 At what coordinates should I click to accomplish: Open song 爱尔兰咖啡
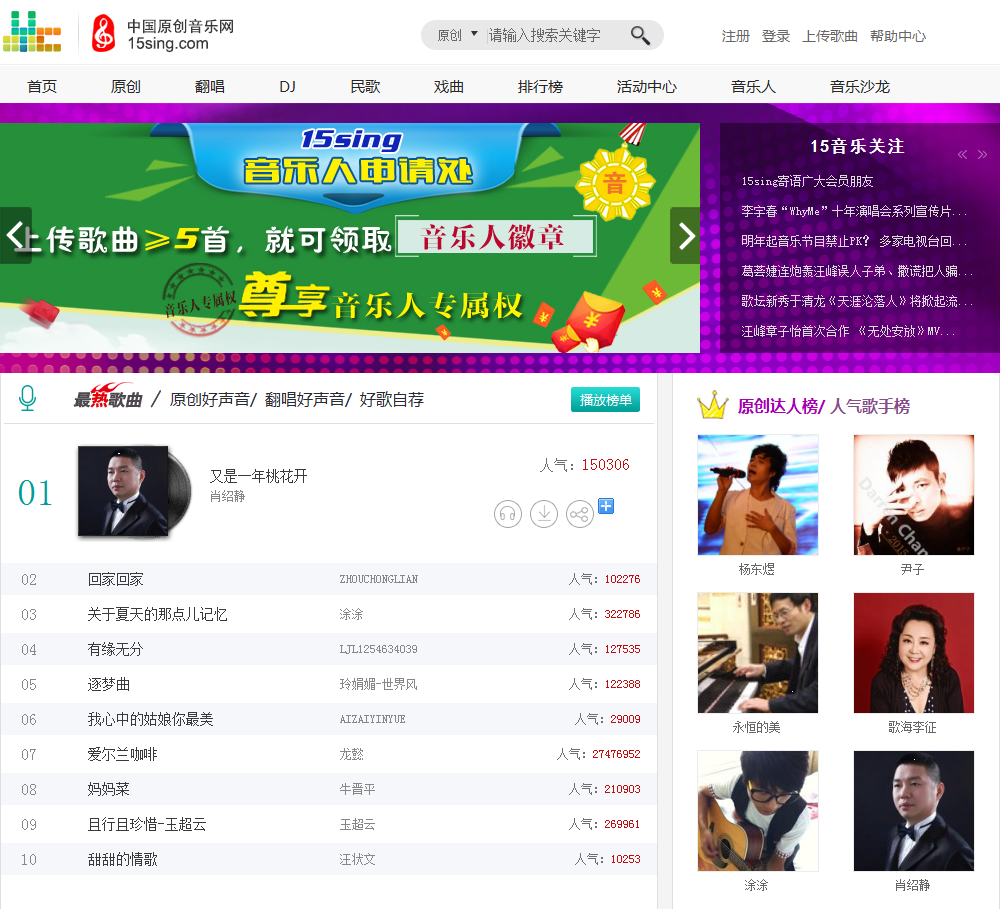[122, 755]
